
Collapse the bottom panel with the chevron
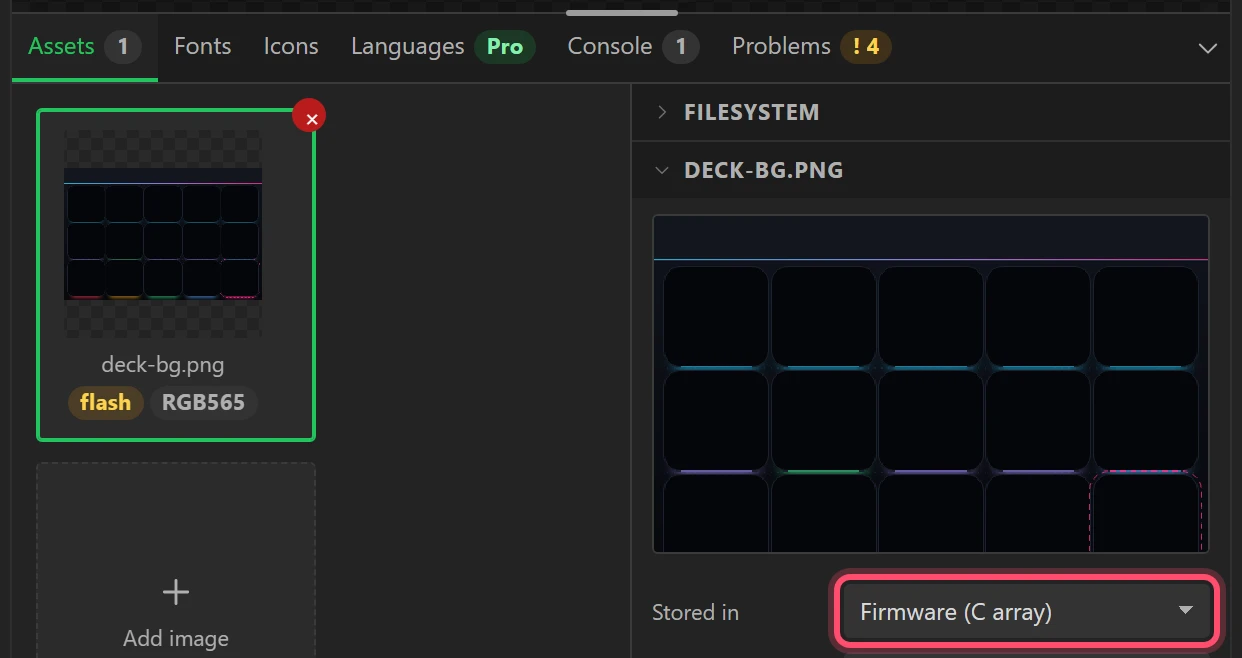[1208, 48]
